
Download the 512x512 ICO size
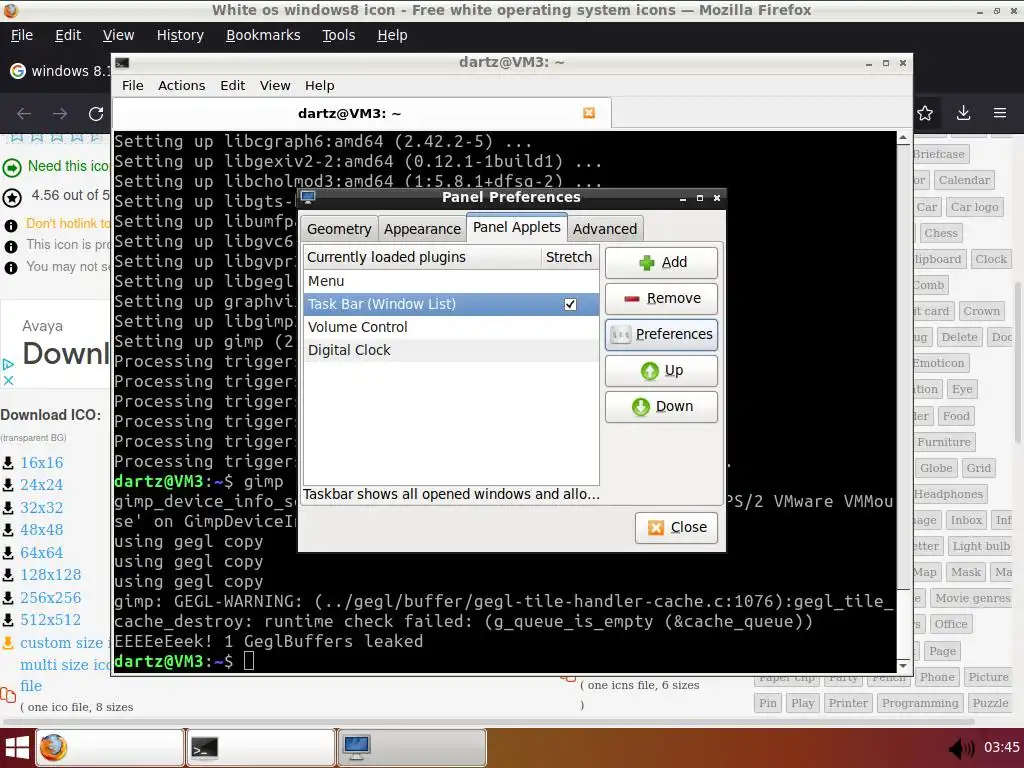click(x=50, y=620)
